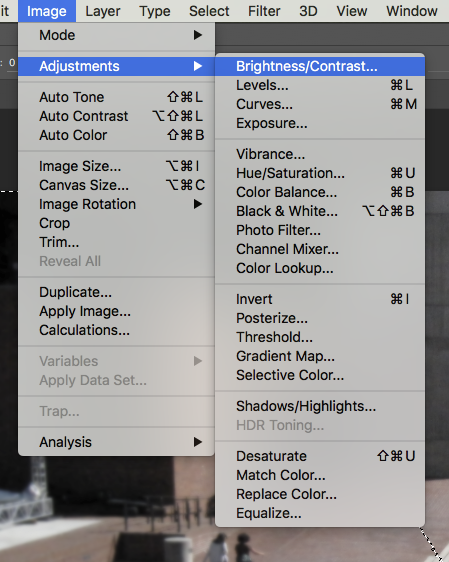Choose Levels from Adjustments submenu
The height and width of the screenshot is (562, 449).
tap(320, 85)
